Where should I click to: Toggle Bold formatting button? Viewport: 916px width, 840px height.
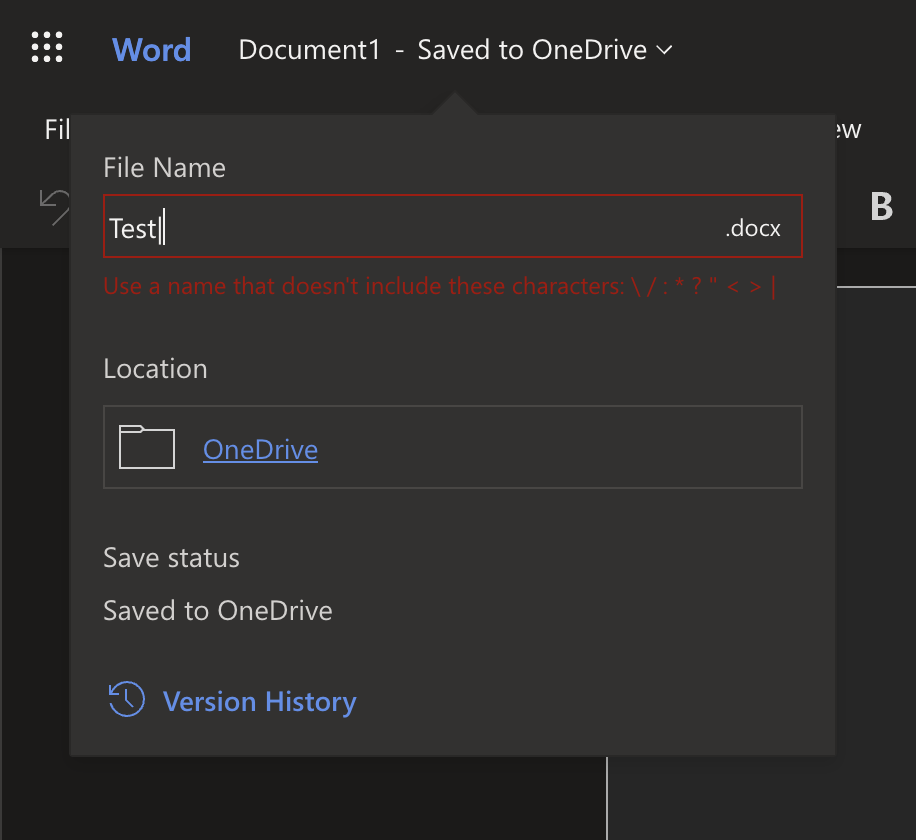click(x=881, y=207)
